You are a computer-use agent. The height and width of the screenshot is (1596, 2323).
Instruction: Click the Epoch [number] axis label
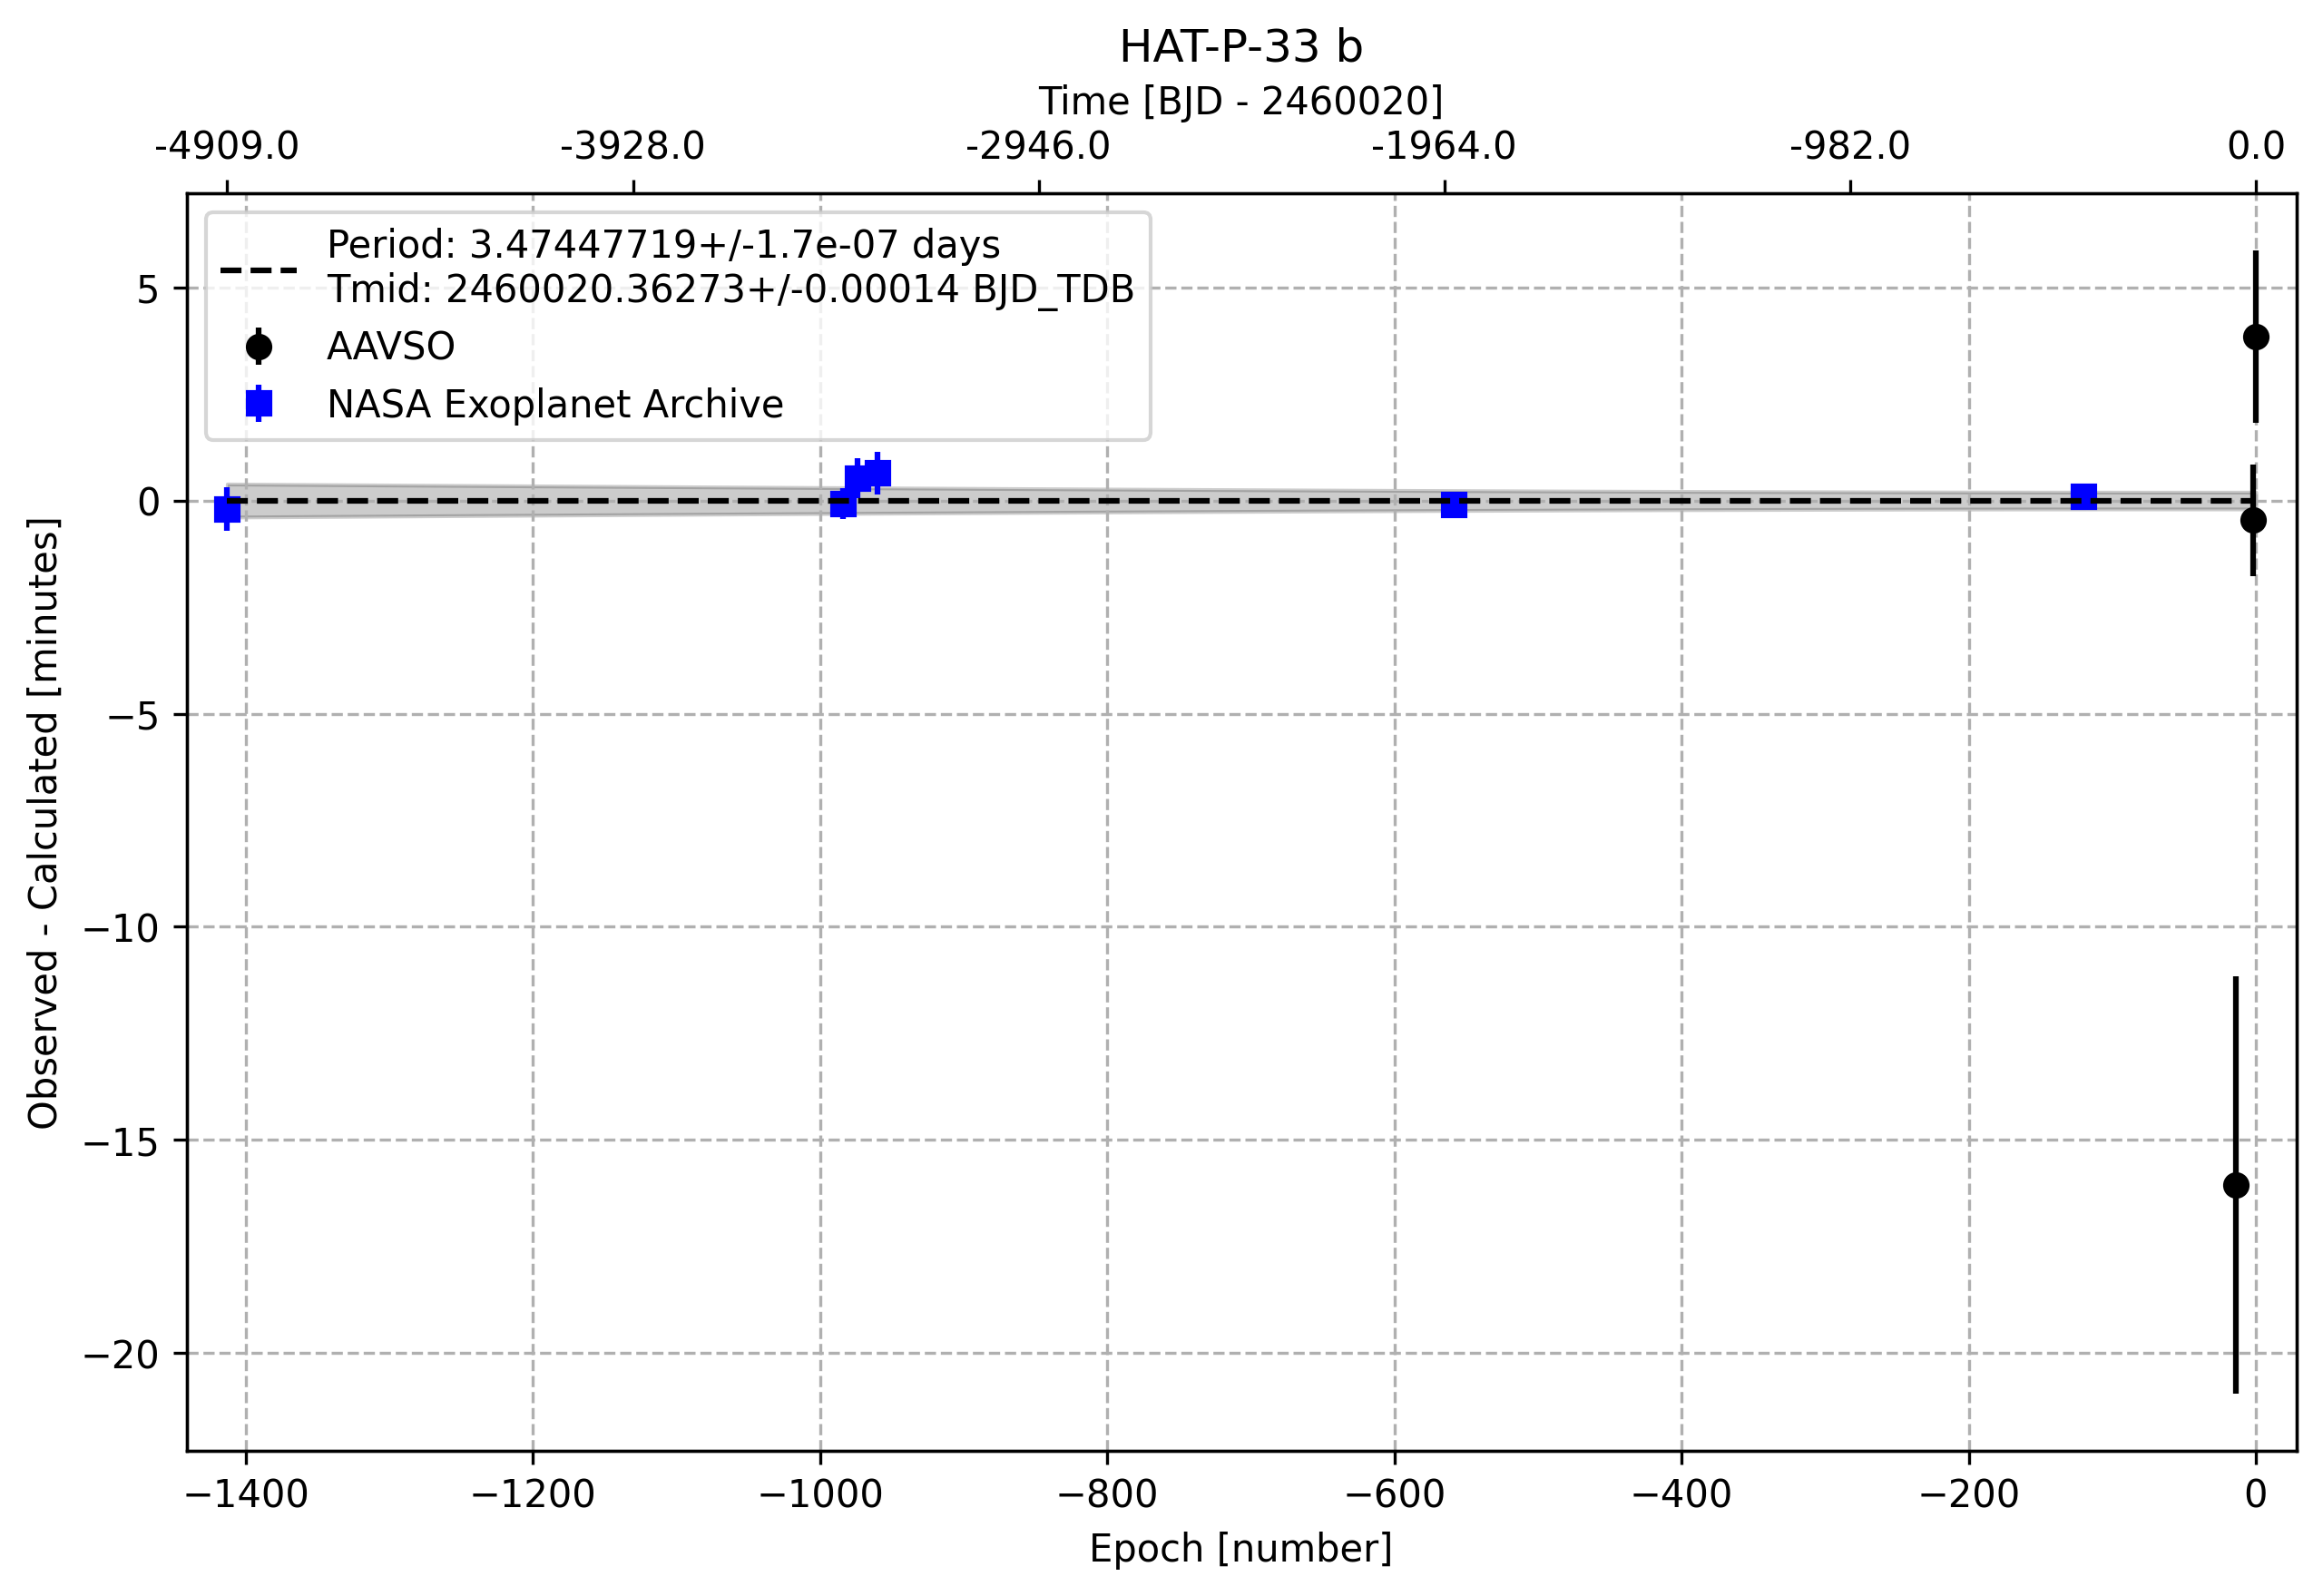point(1241,1549)
